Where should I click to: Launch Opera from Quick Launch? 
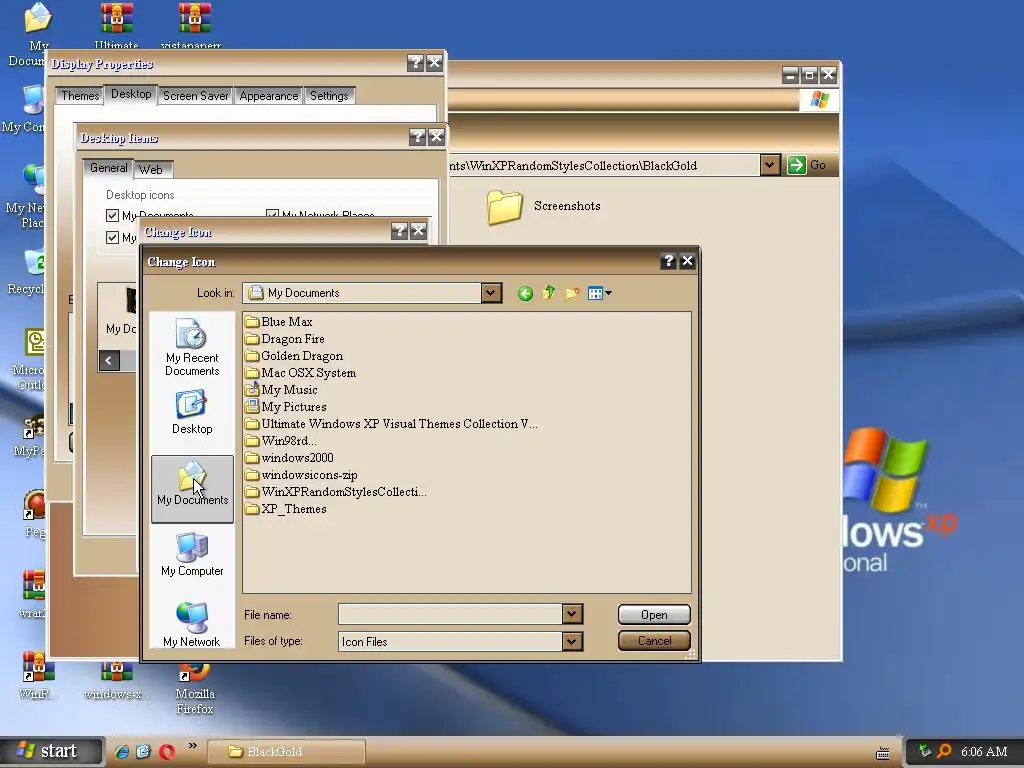point(167,752)
